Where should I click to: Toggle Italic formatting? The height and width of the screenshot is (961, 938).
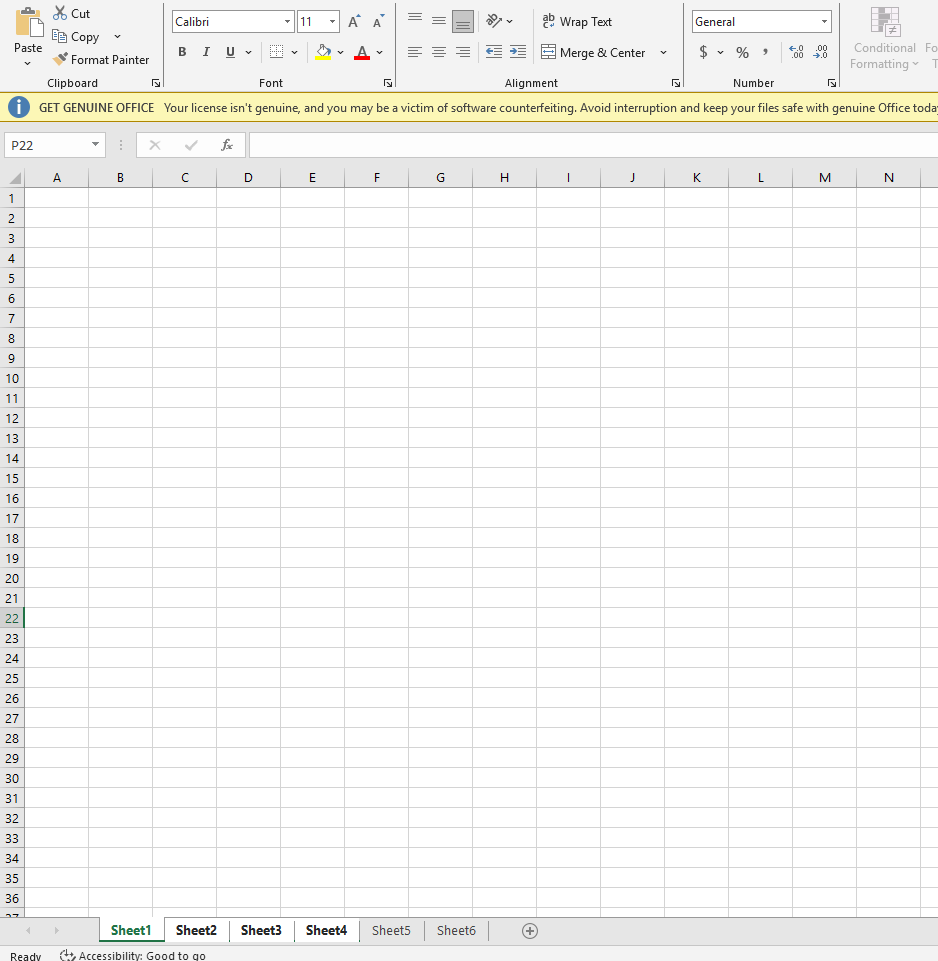(x=206, y=52)
